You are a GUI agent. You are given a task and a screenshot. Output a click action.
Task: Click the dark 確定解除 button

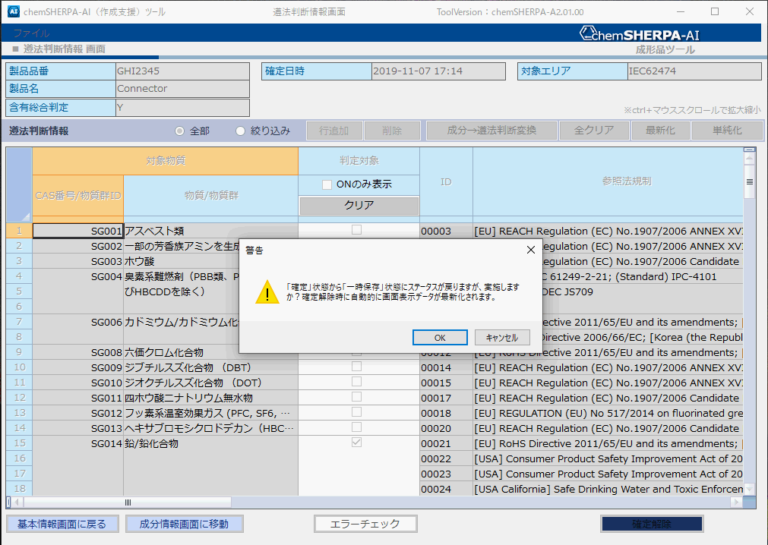(x=651, y=524)
